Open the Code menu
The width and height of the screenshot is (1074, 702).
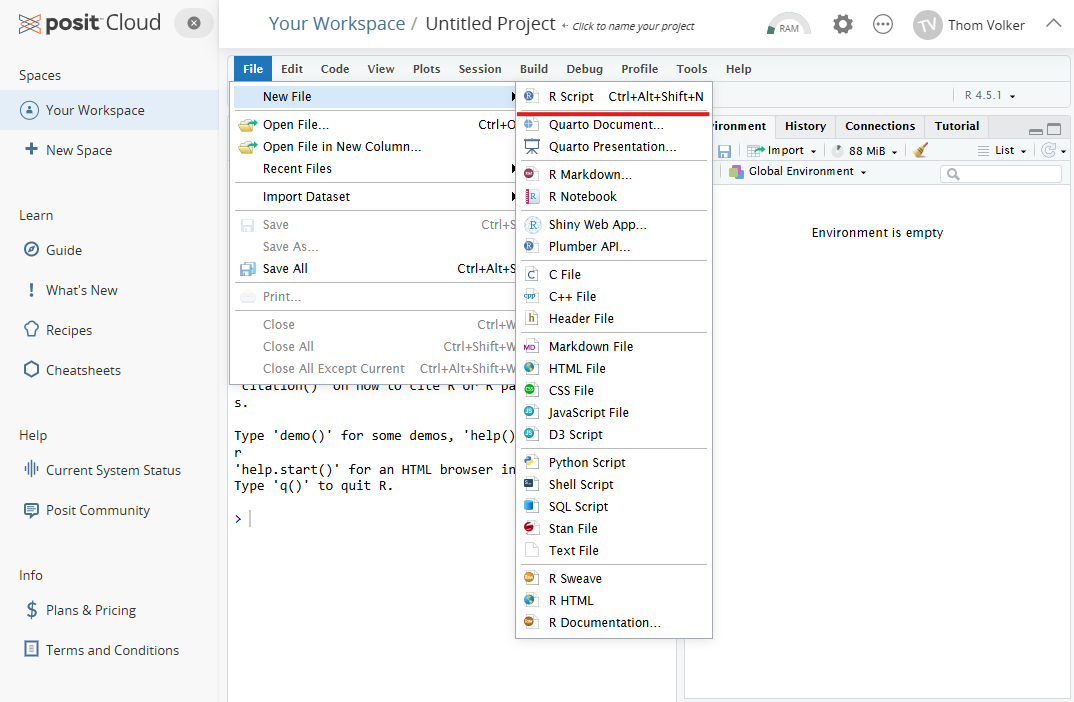coord(335,69)
